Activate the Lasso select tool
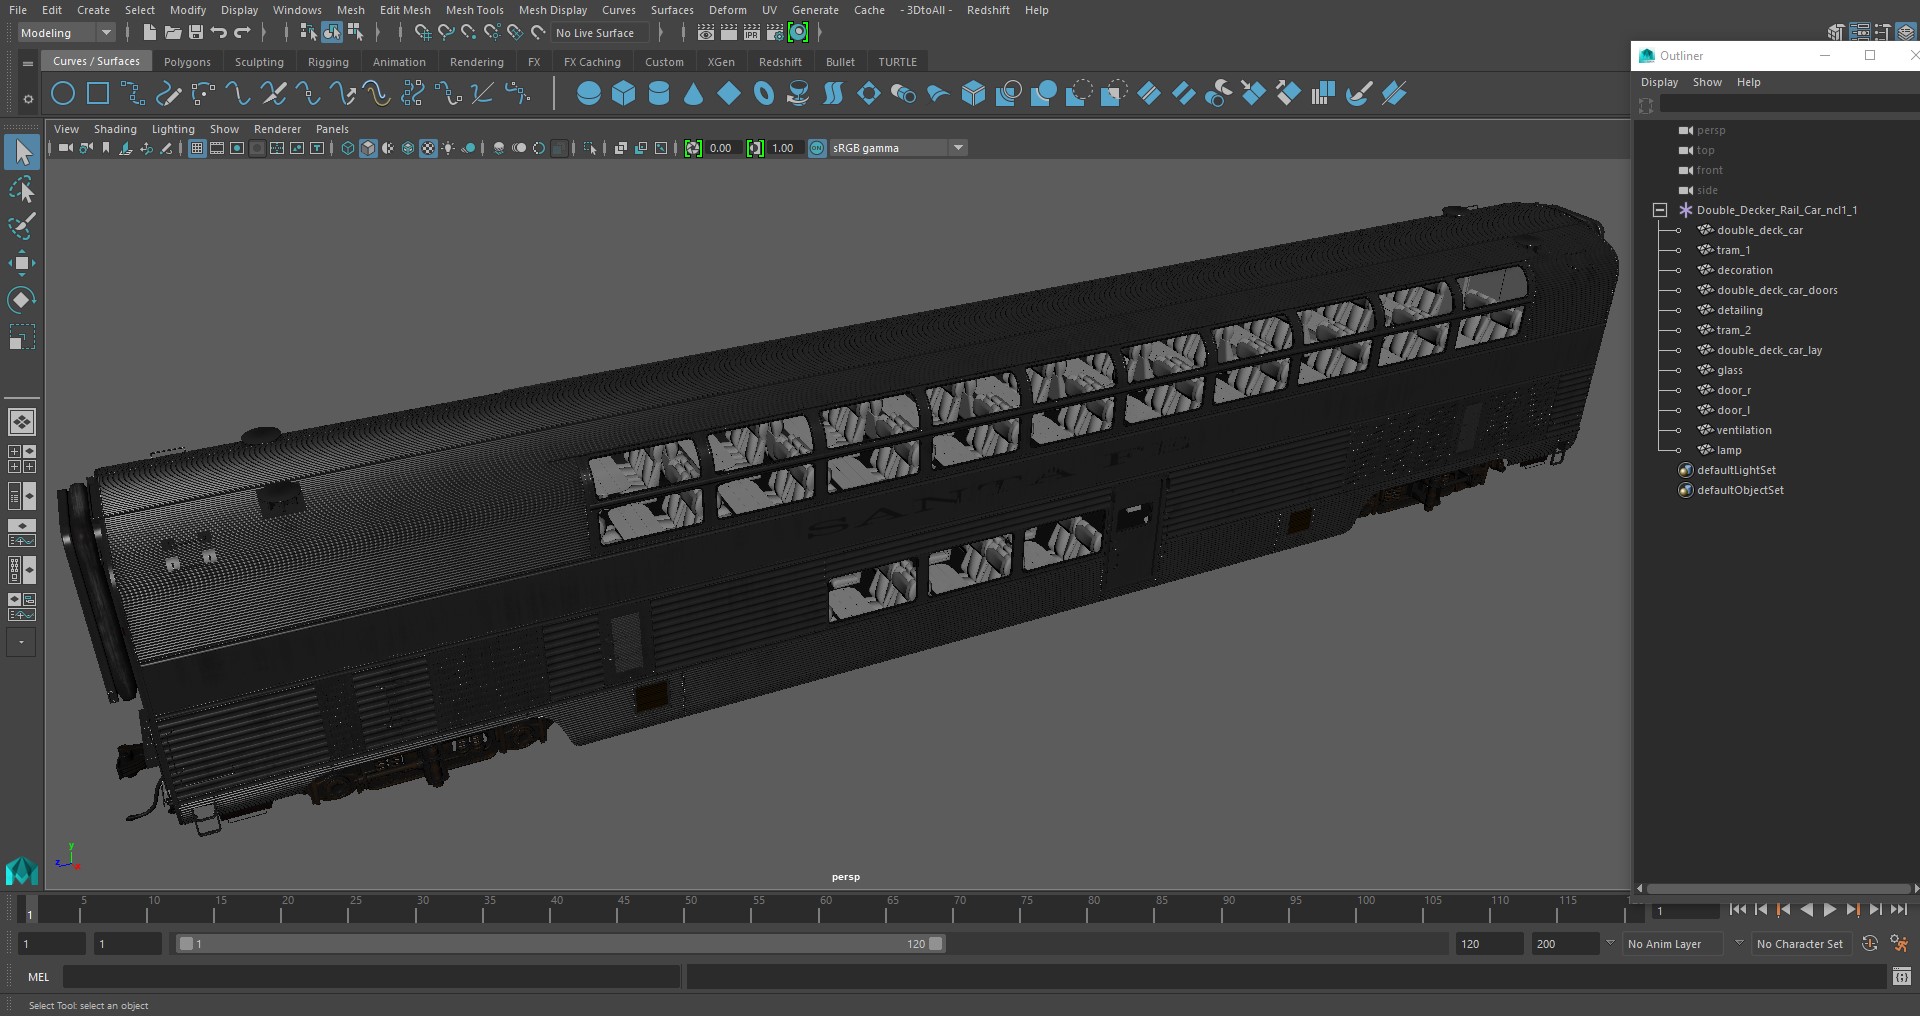This screenshot has width=1920, height=1016. (x=22, y=190)
